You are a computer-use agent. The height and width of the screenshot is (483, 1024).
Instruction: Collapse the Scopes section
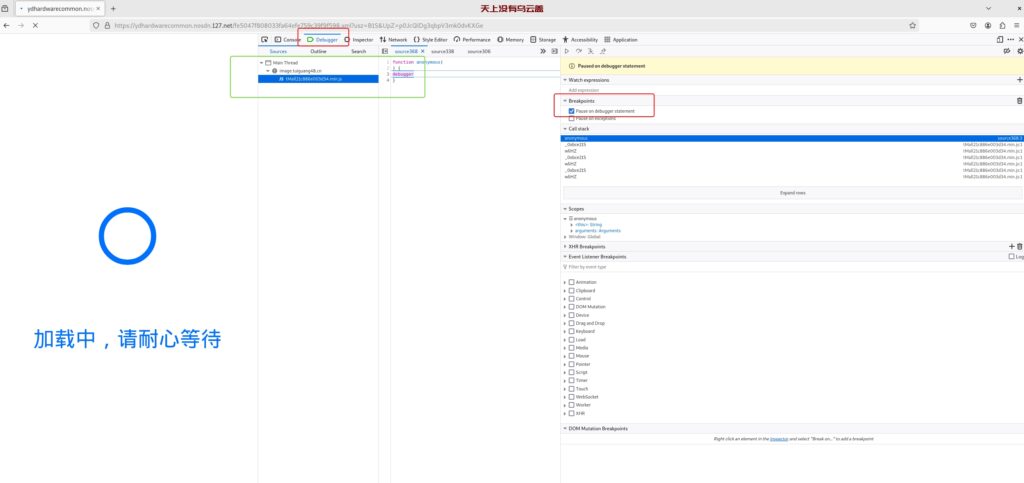[565, 209]
